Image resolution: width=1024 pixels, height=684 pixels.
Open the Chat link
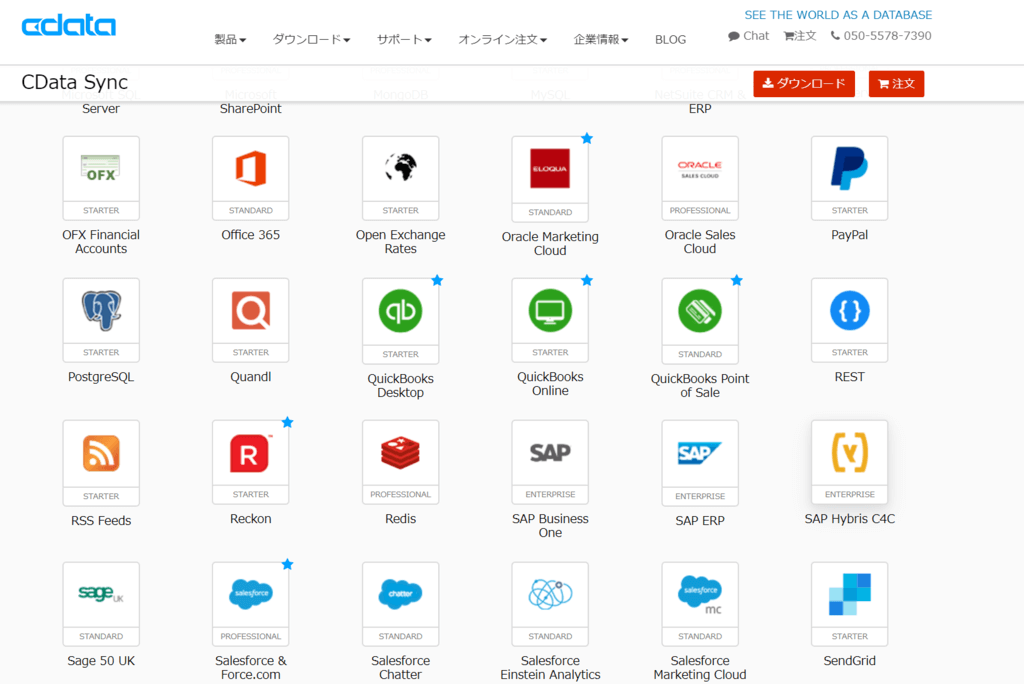(x=748, y=36)
